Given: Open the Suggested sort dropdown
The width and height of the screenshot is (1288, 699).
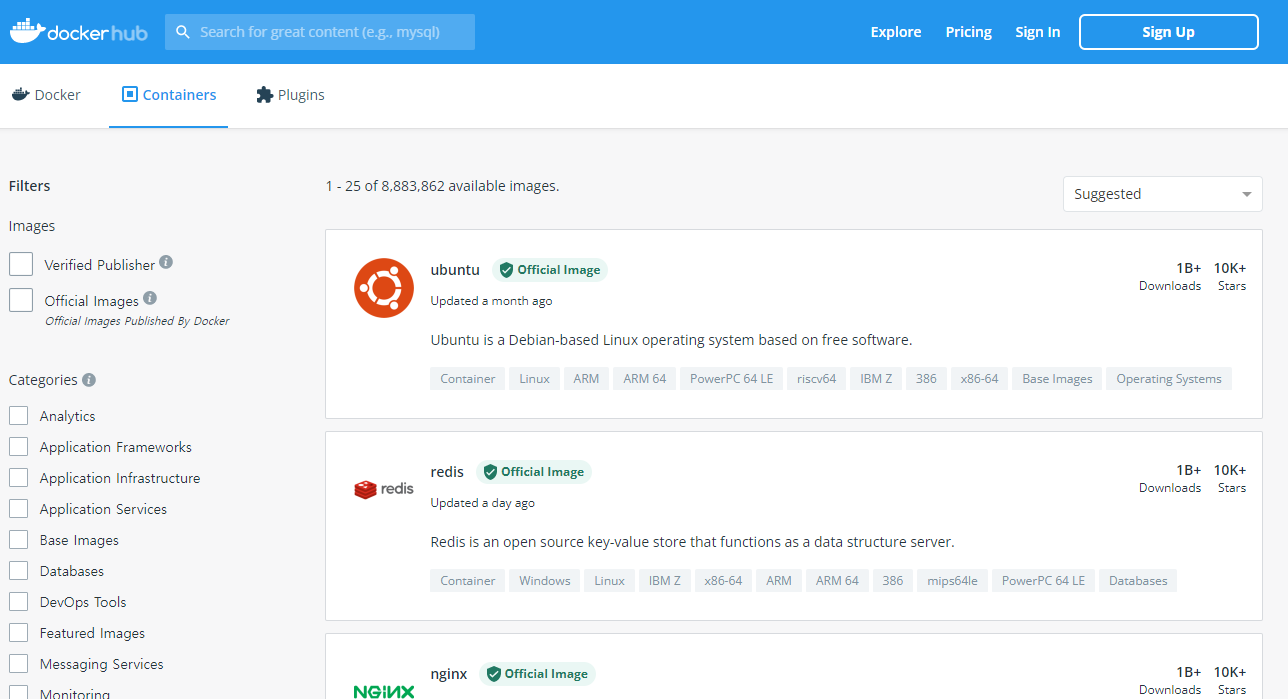Looking at the screenshot, I should pyautogui.click(x=1162, y=194).
